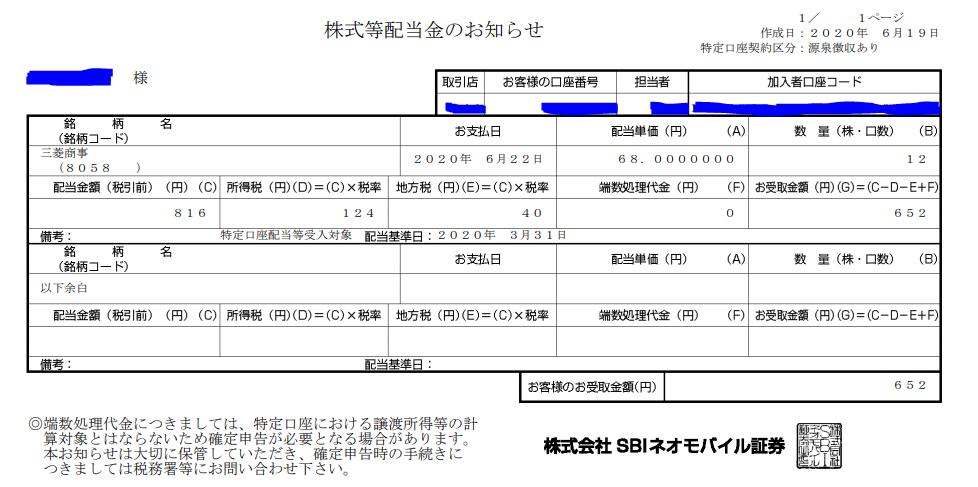Click the title 株式等配当金のお知らせ
Screen dimensions: 978x487
coord(434,30)
